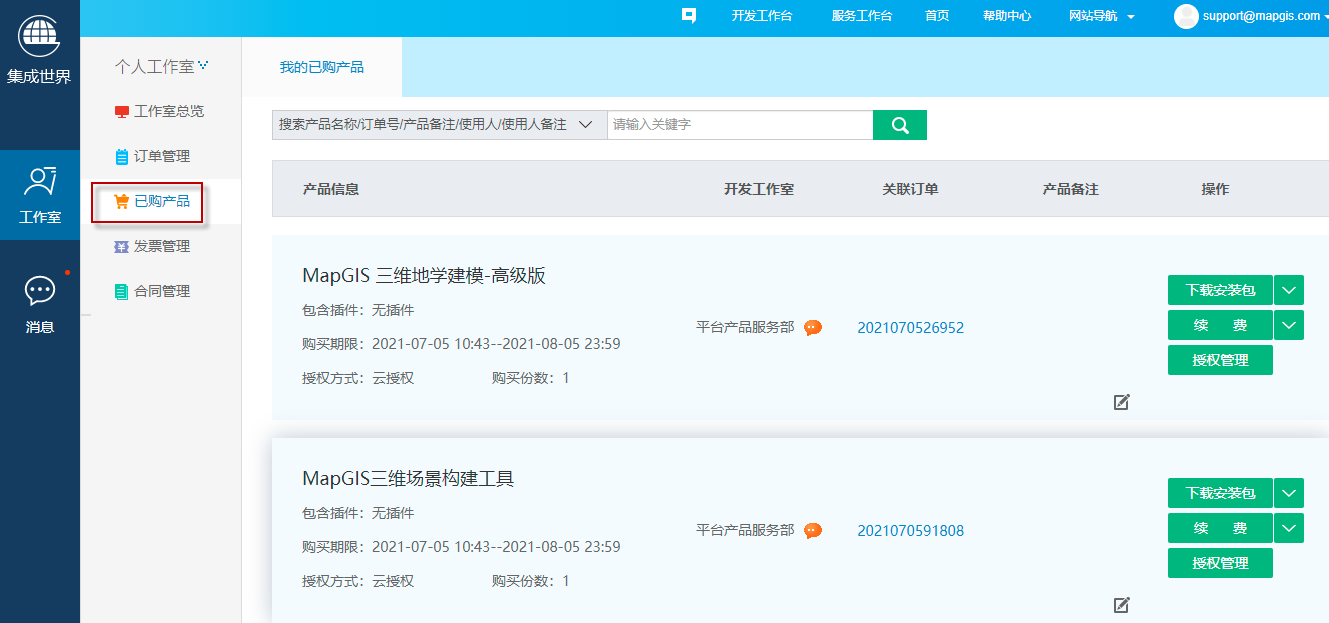Click 产品备注 column header
Screen dimensions: 1329x623
(1070, 189)
